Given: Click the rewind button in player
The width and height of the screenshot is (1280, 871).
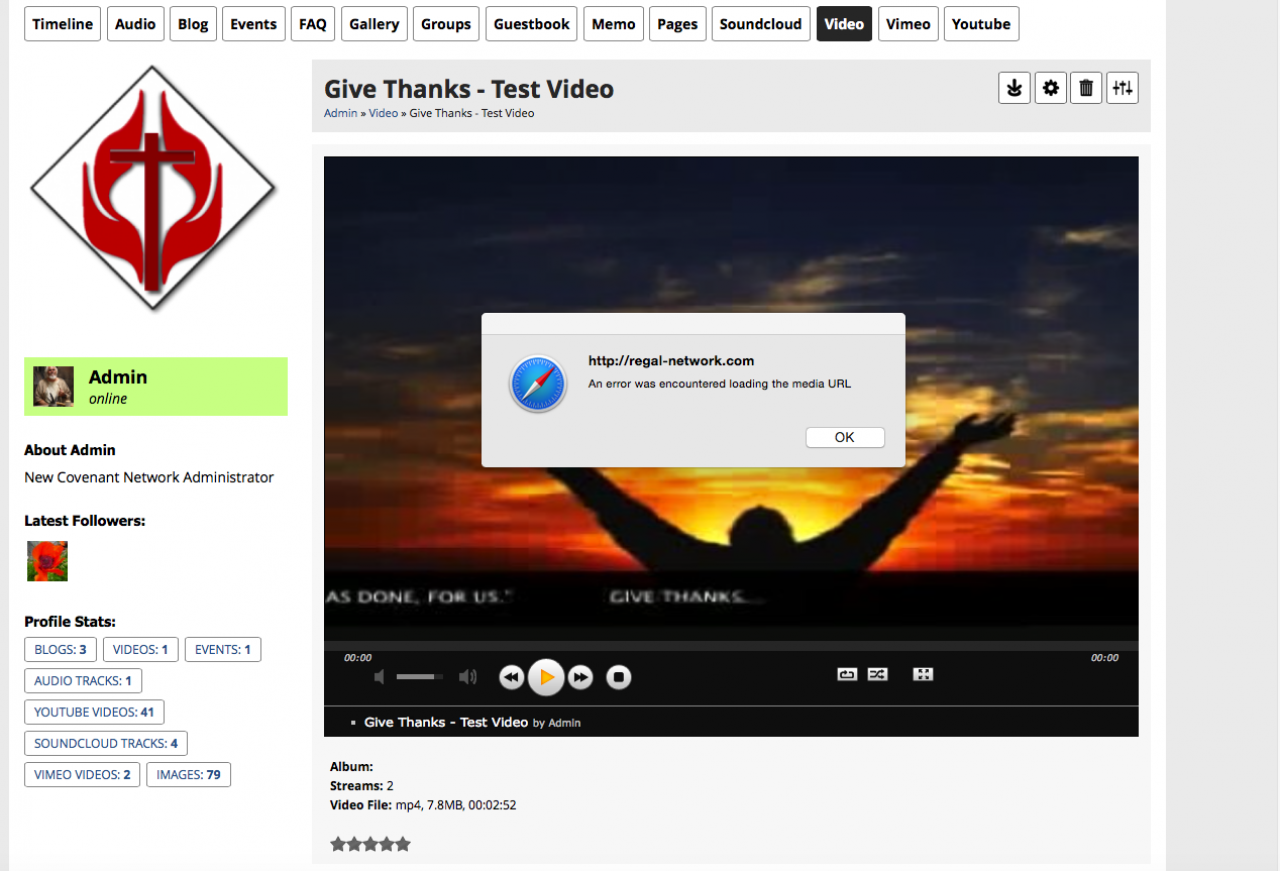Looking at the screenshot, I should pyautogui.click(x=511, y=678).
